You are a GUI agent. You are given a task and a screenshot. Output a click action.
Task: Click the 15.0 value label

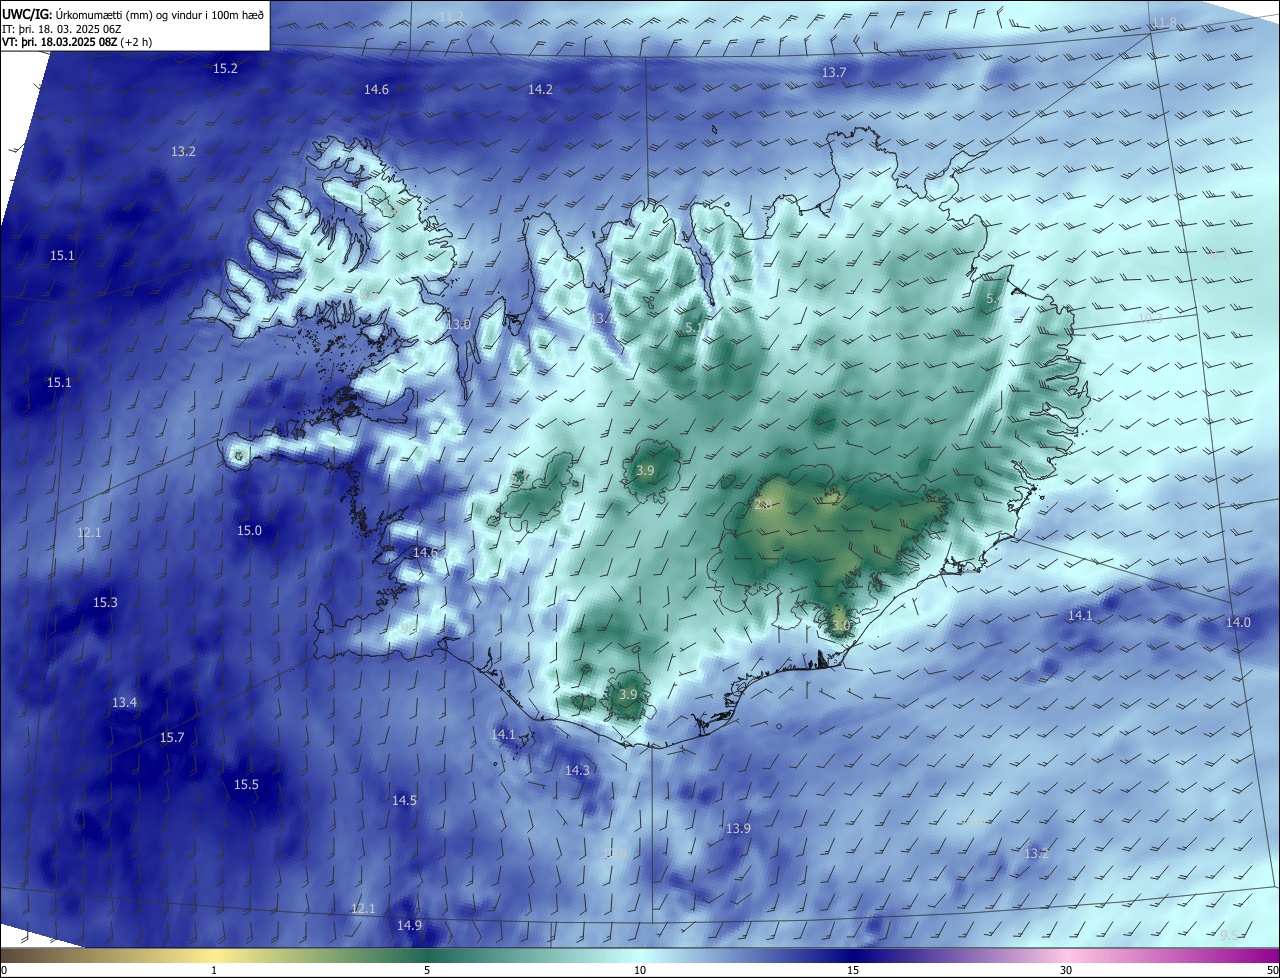click(x=249, y=530)
